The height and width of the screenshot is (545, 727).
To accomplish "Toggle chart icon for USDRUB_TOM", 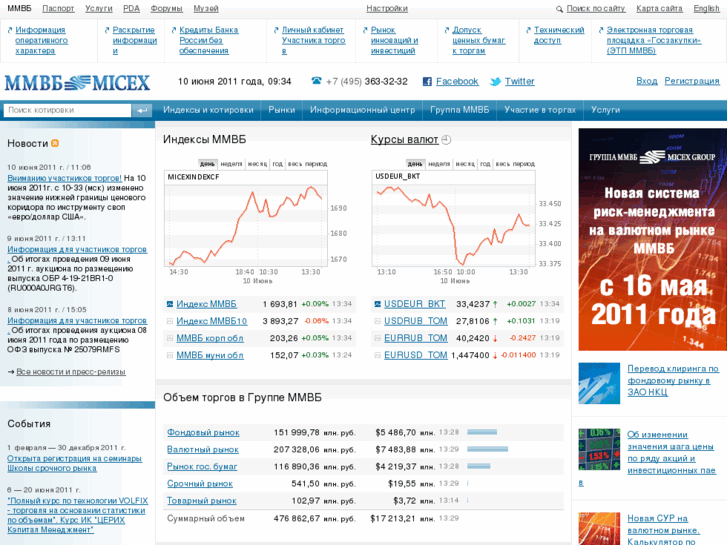I will pos(377,321).
